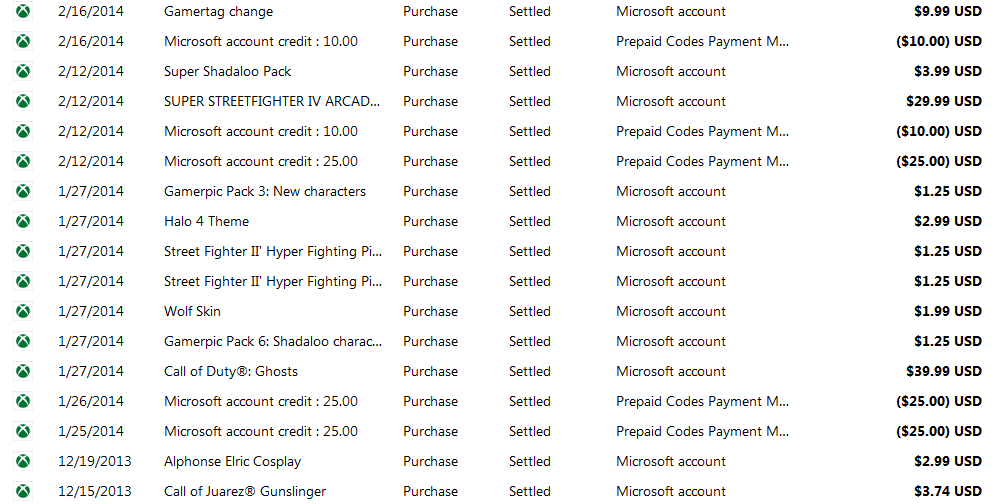The width and height of the screenshot is (998, 504).
Task: Open the SUPER STREETFIGHTER IV ARCAD... entry
Action: [272, 101]
